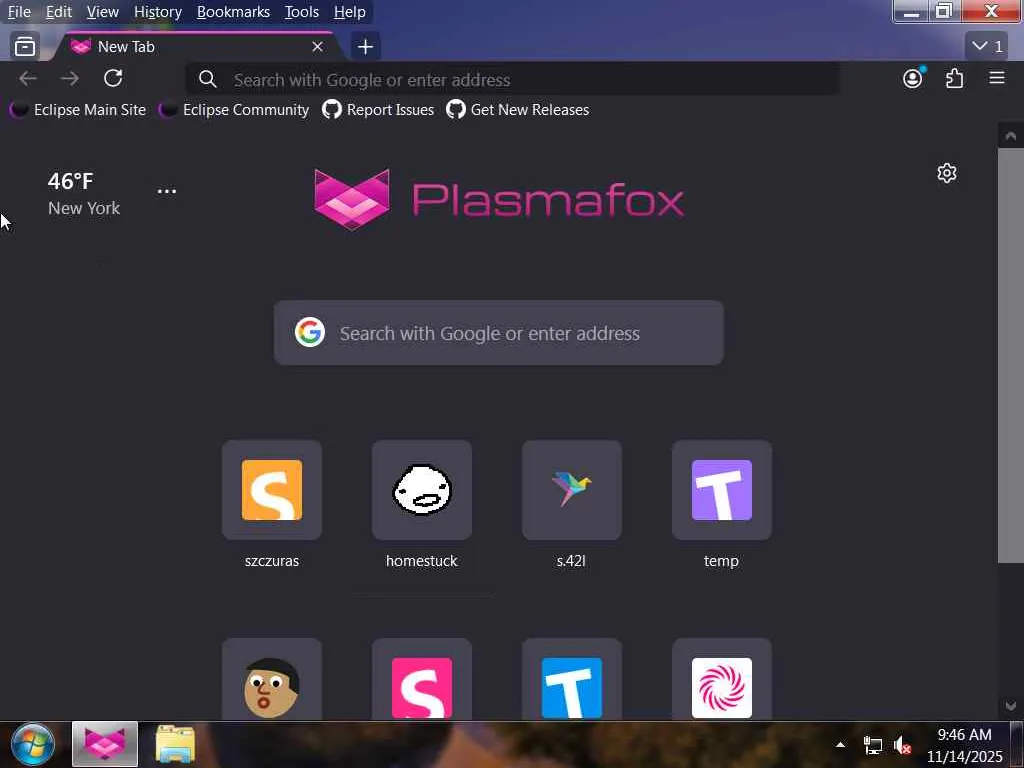Viewport: 1024px width, 768px height.
Task: Open the hamburger application menu
Action: tap(997, 78)
